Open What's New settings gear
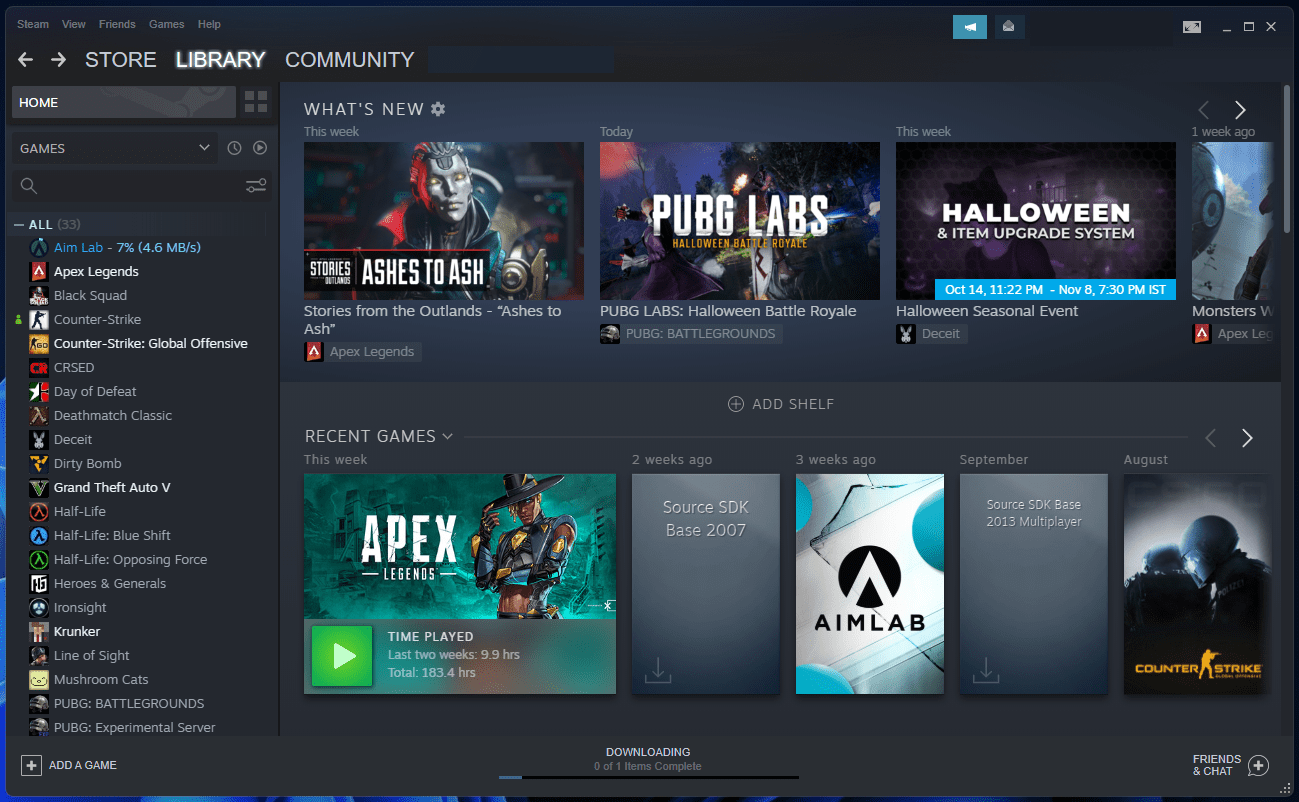This screenshot has height=802, width=1299. [x=438, y=109]
